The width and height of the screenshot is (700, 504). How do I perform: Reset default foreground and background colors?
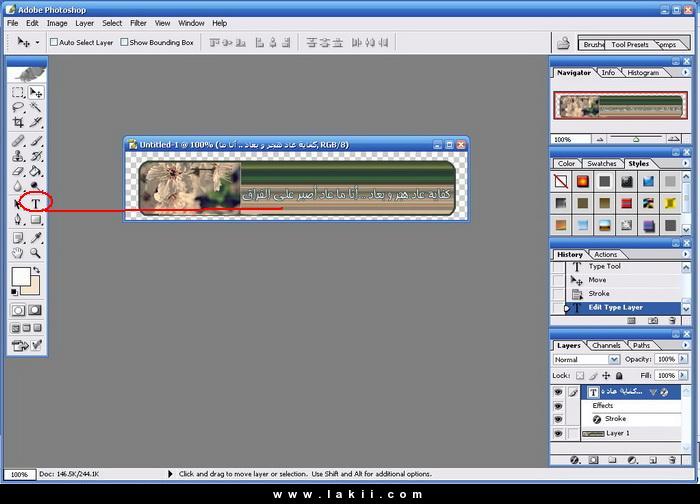coord(14,292)
